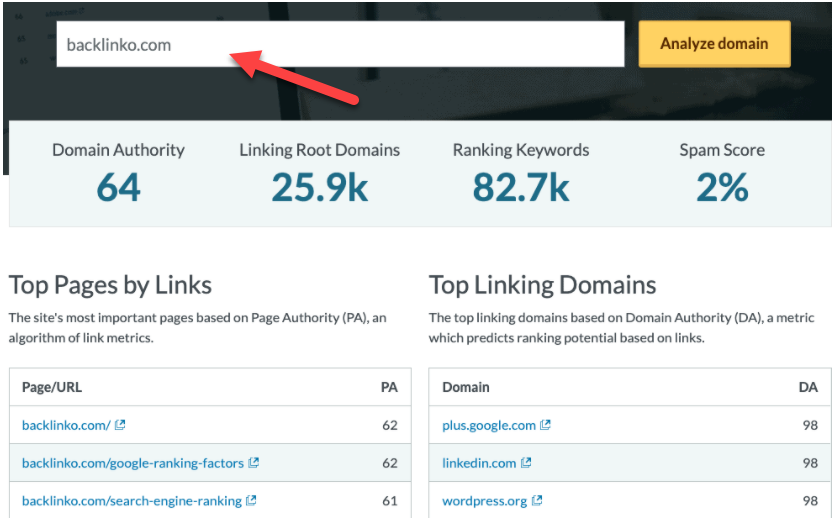The image size is (833, 518).
Task: Click the external link icon beside backlinko.com/
Action: coord(120,425)
